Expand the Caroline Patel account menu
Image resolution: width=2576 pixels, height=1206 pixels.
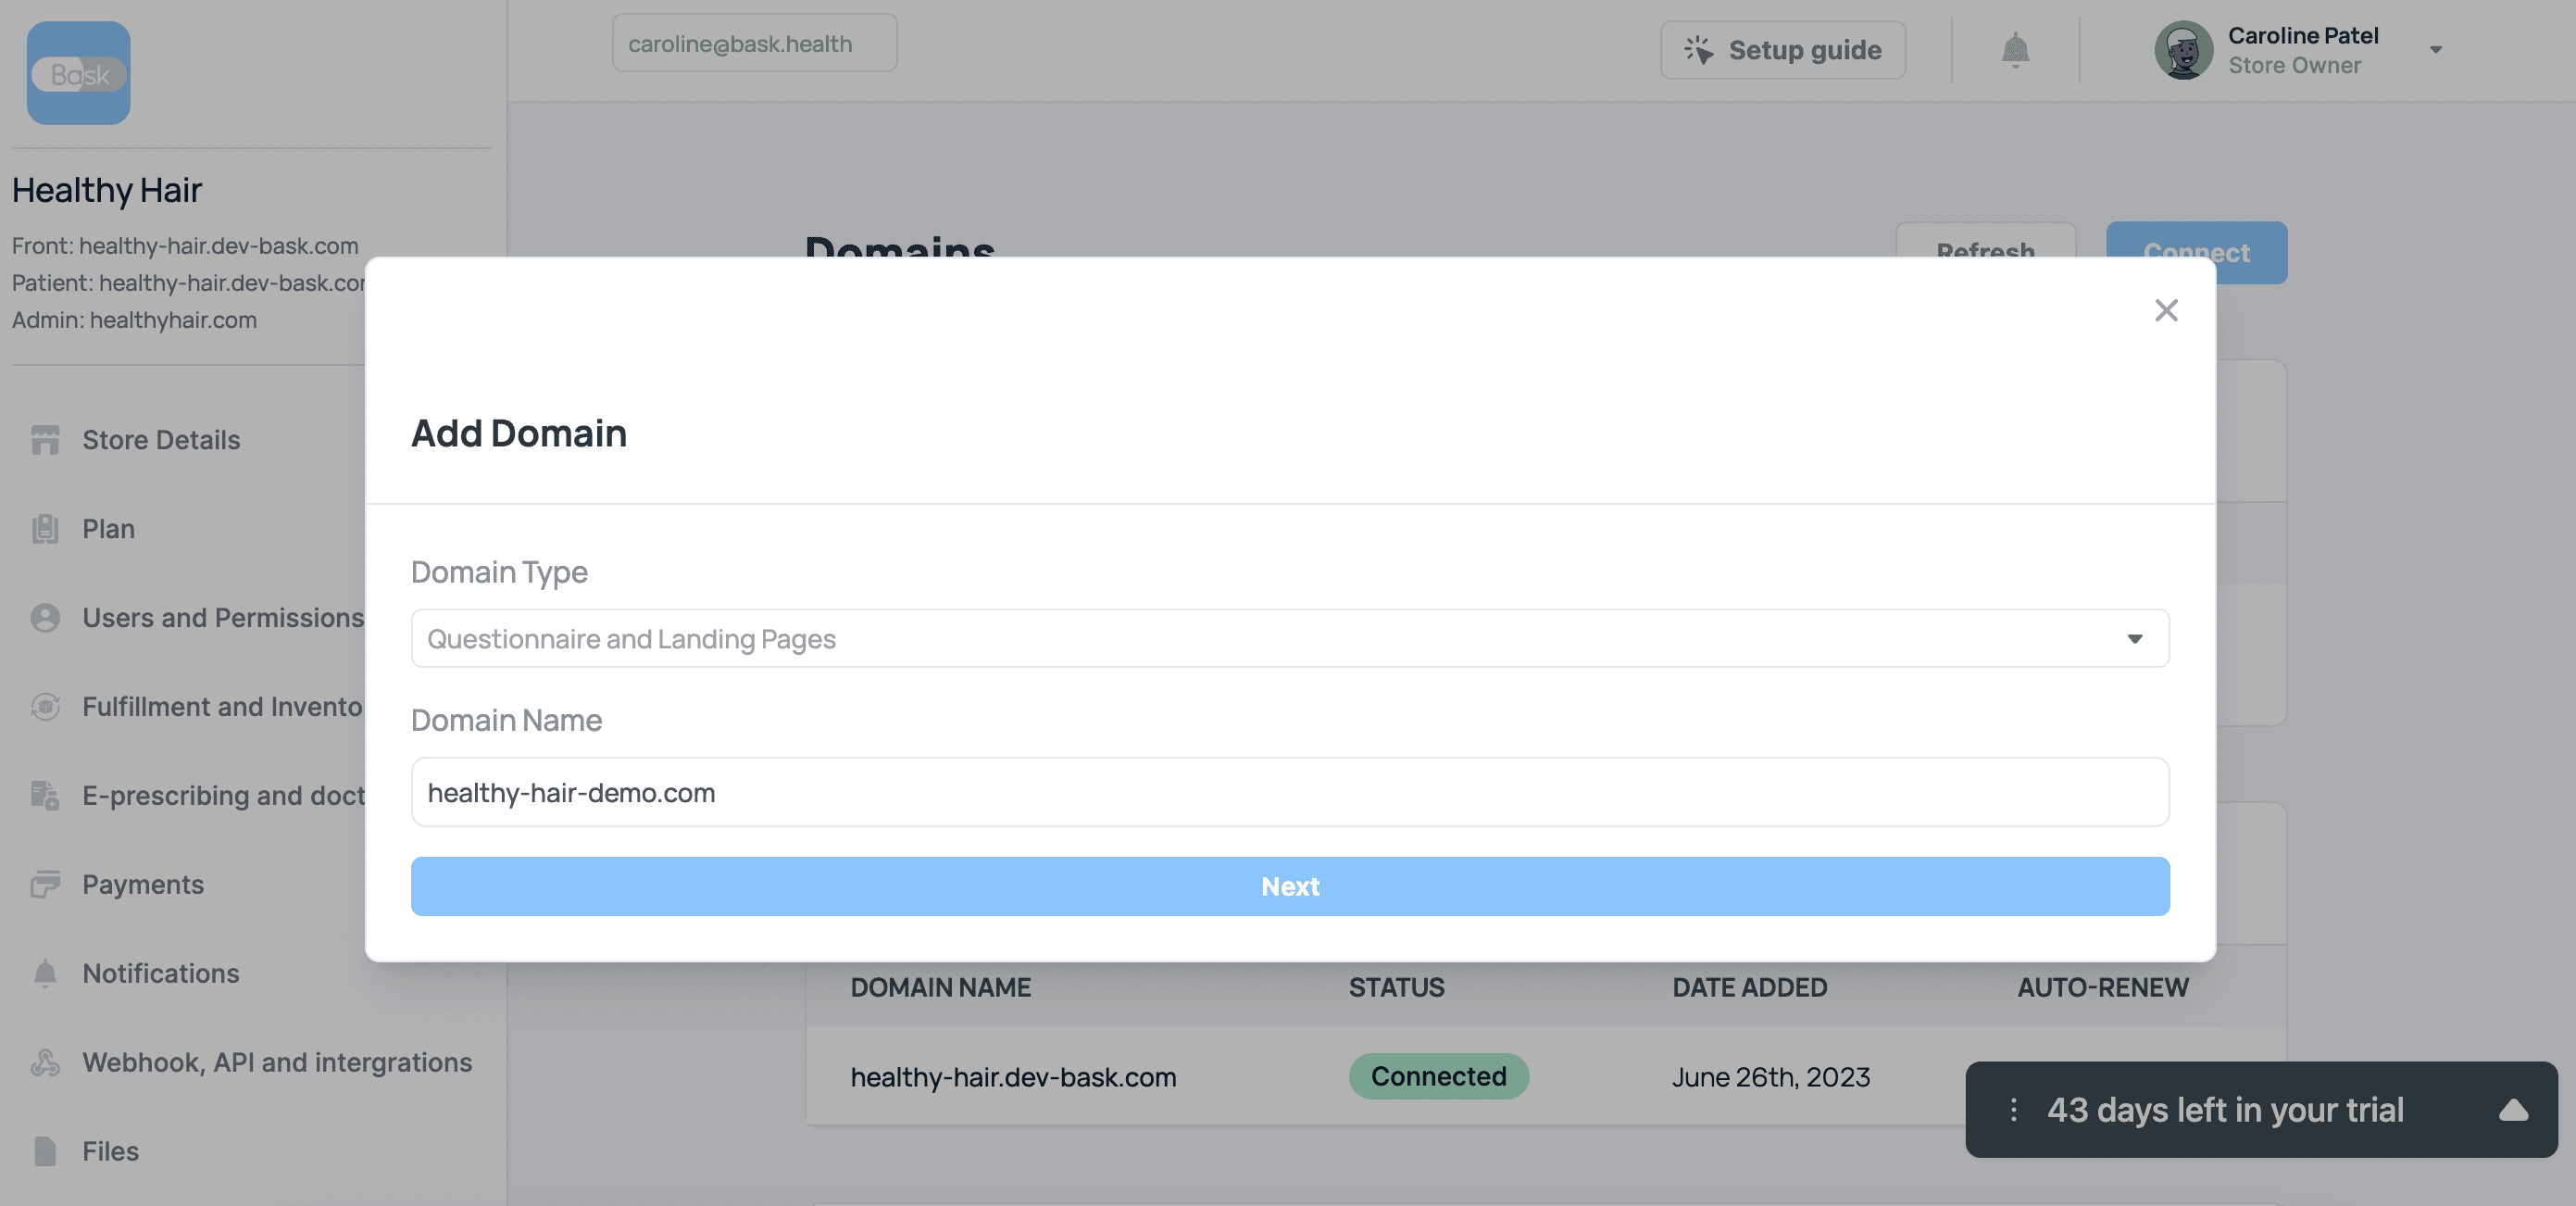click(x=2435, y=50)
